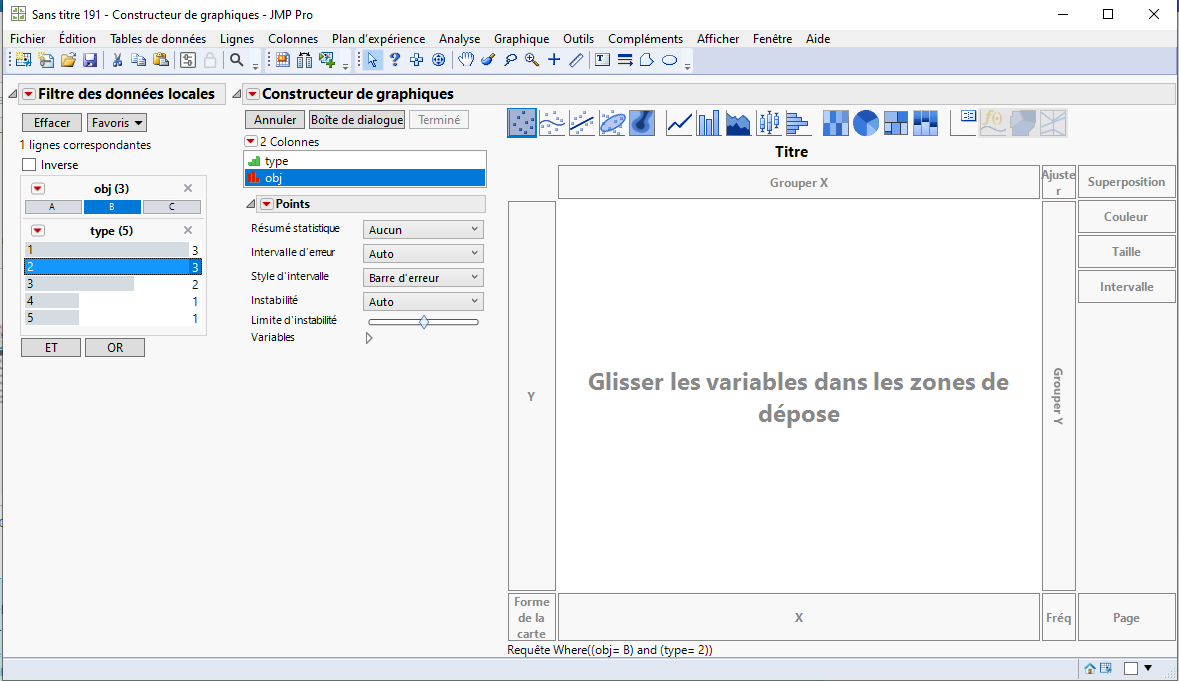Screen dimensions: 1179x681
Task: Open the Résumé statistique dropdown
Action: click(423, 230)
